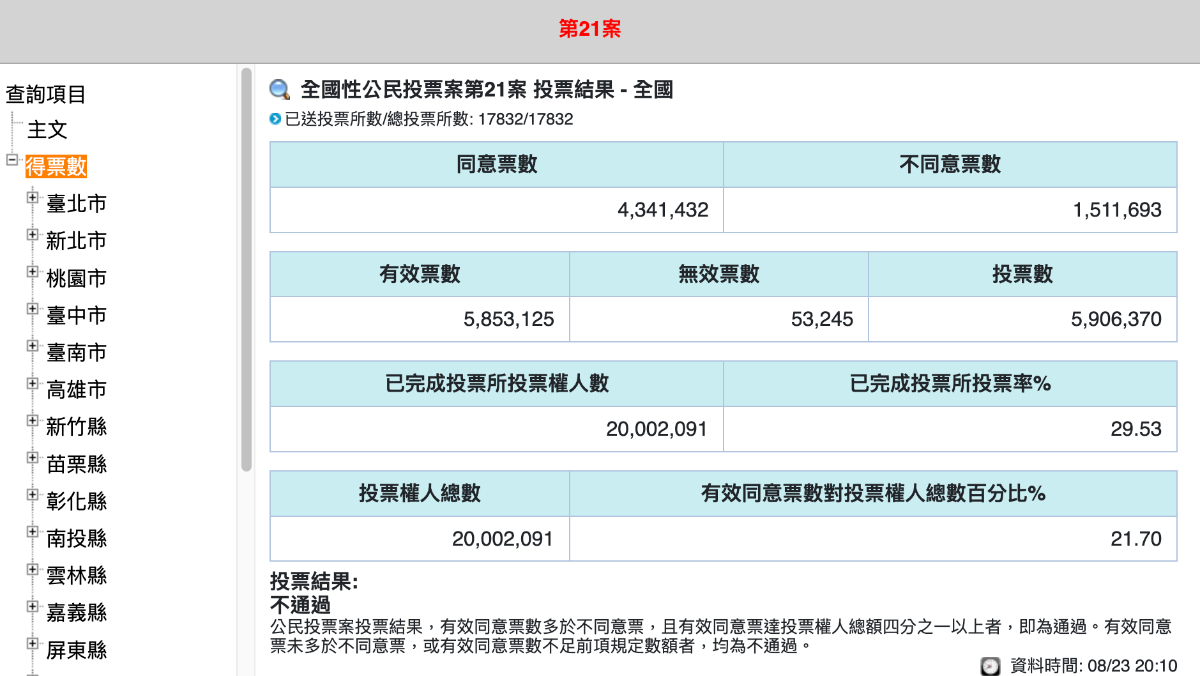Click the turnout rate value 29.53
The width and height of the screenshot is (1200, 676).
pyautogui.click(x=1136, y=429)
